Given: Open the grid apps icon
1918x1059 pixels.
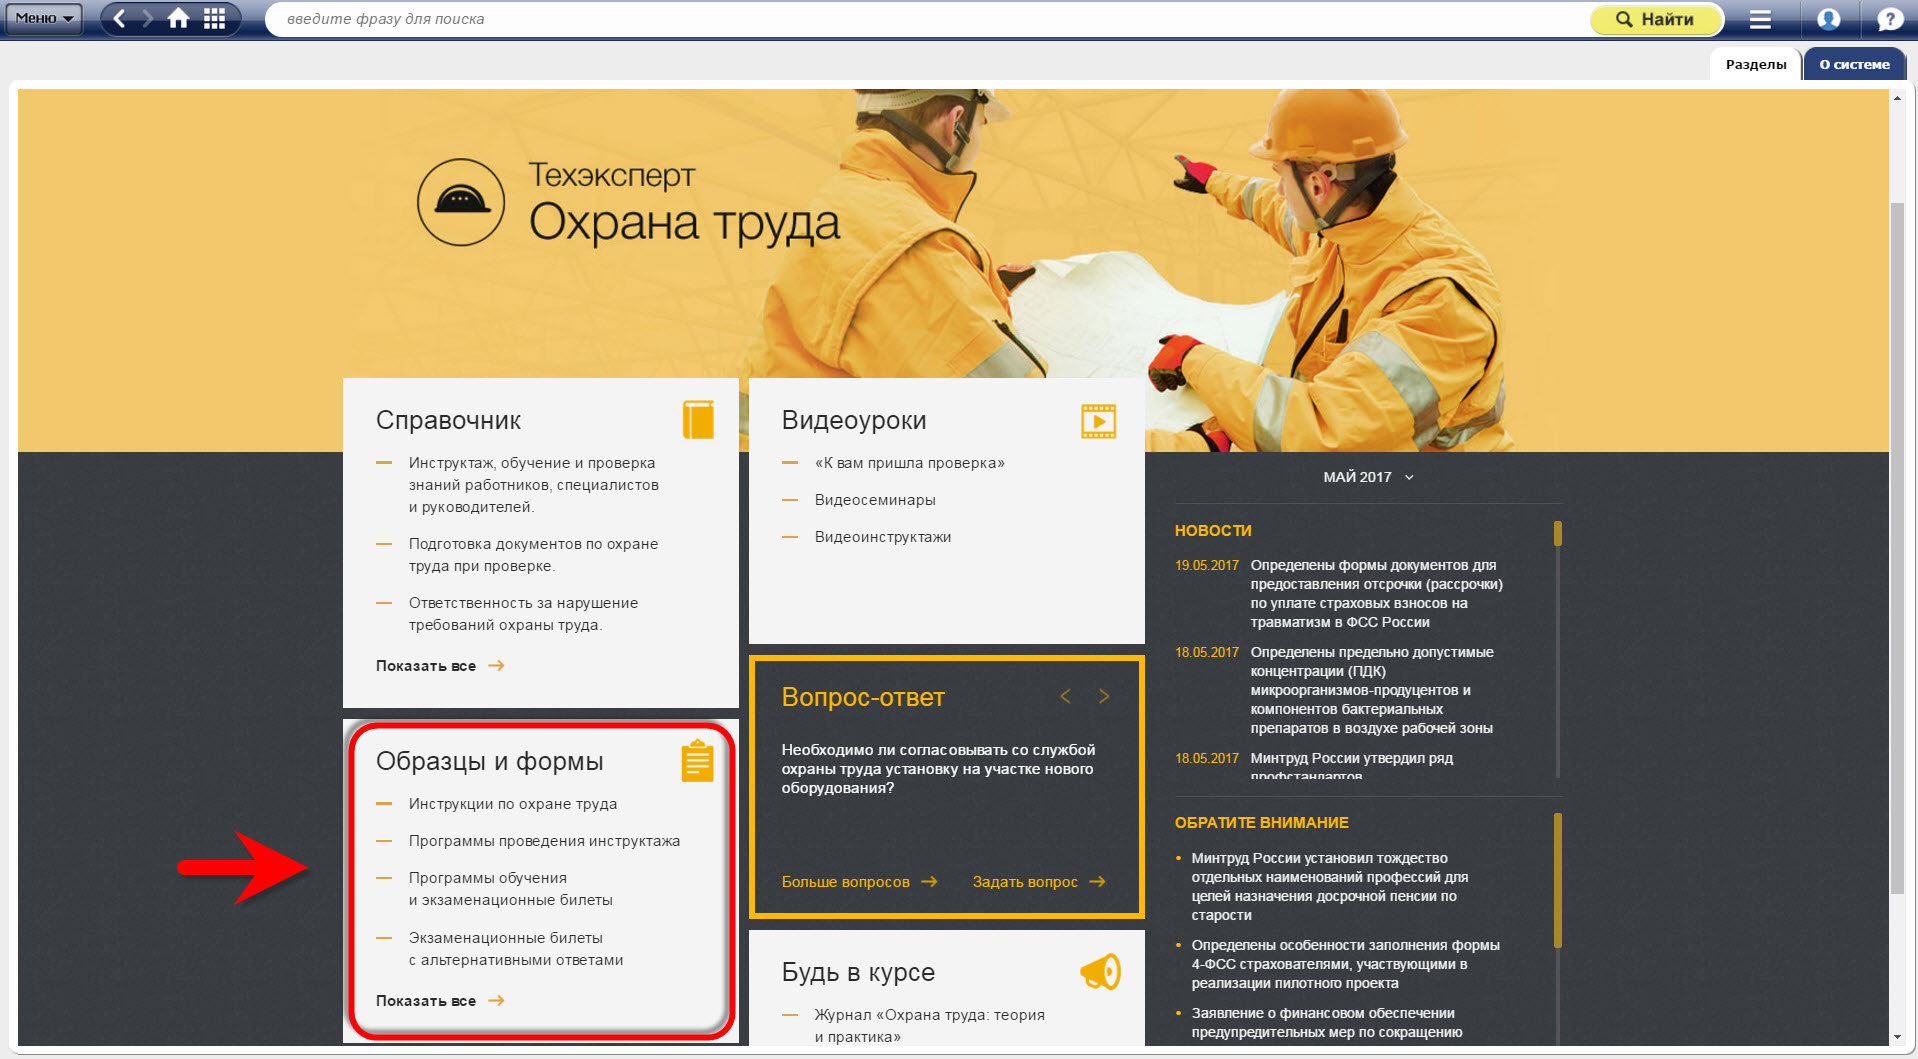Looking at the screenshot, I should click(214, 18).
